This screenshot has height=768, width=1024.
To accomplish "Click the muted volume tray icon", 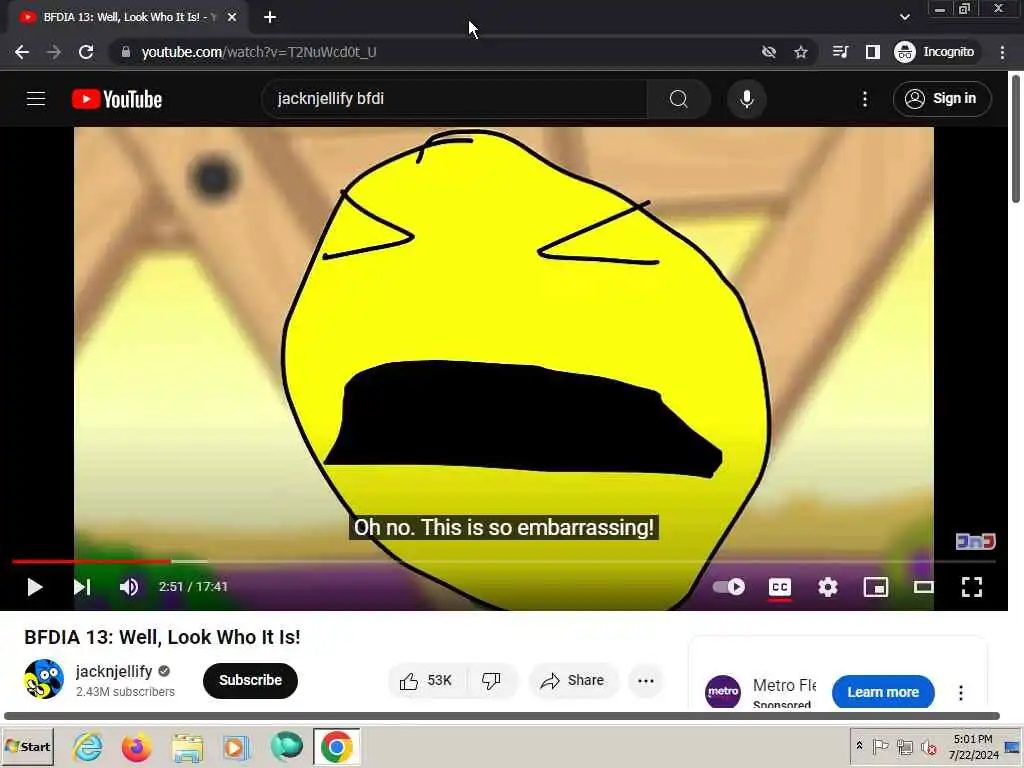I will pos(929,746).
